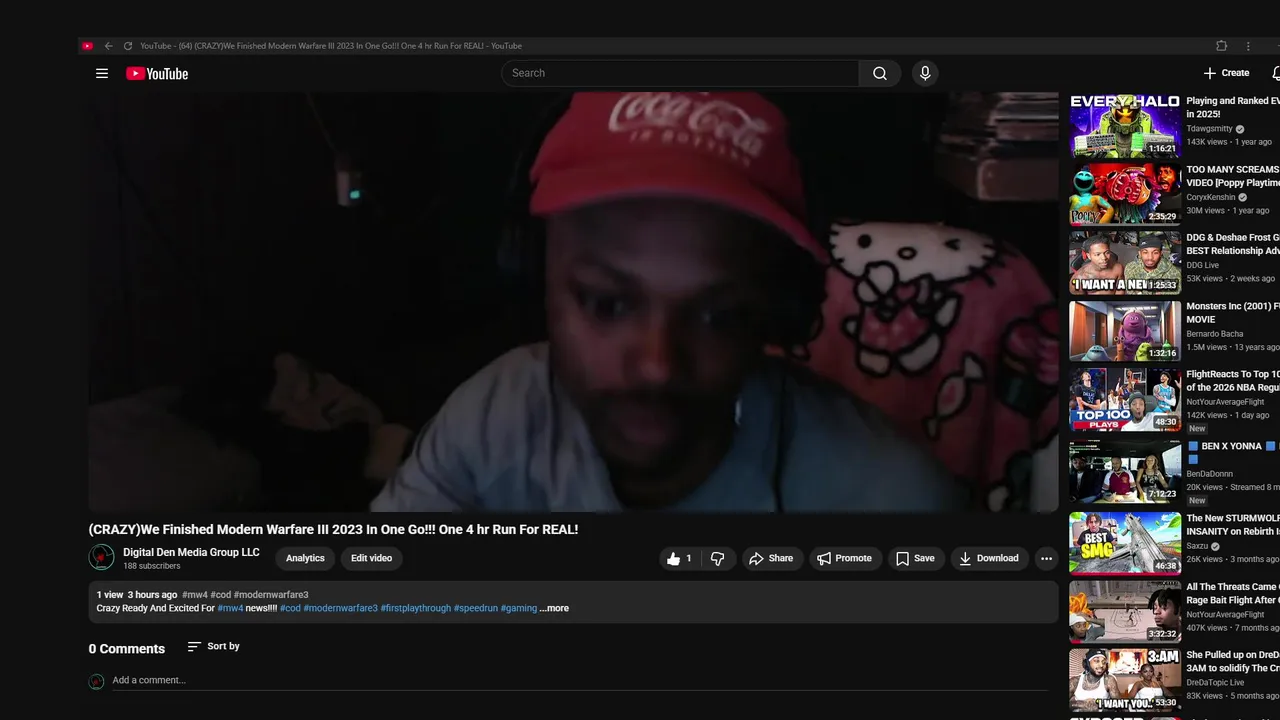1280x720 pixels.
Task: Open browser extensions puzzle icon
Action: (1221, 46)
